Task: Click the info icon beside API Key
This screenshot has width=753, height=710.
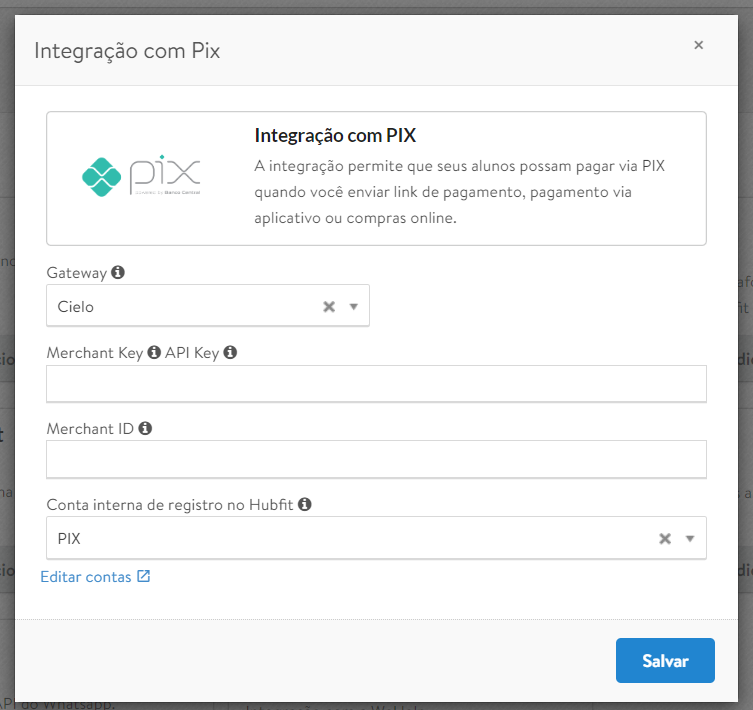Action: 230,352
